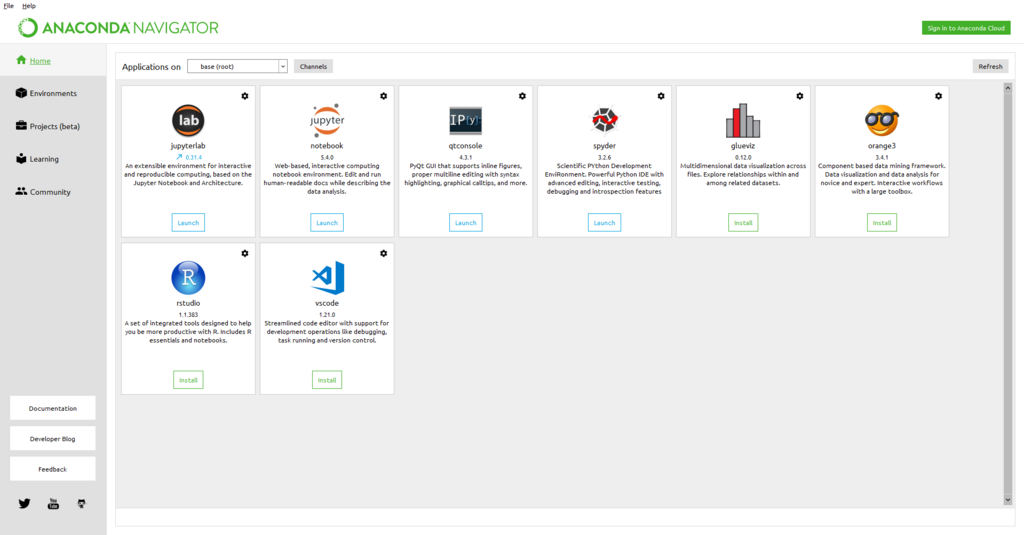Open the vscode gear settings
This screenshot has height=535, width=1024.
[383, 253]
